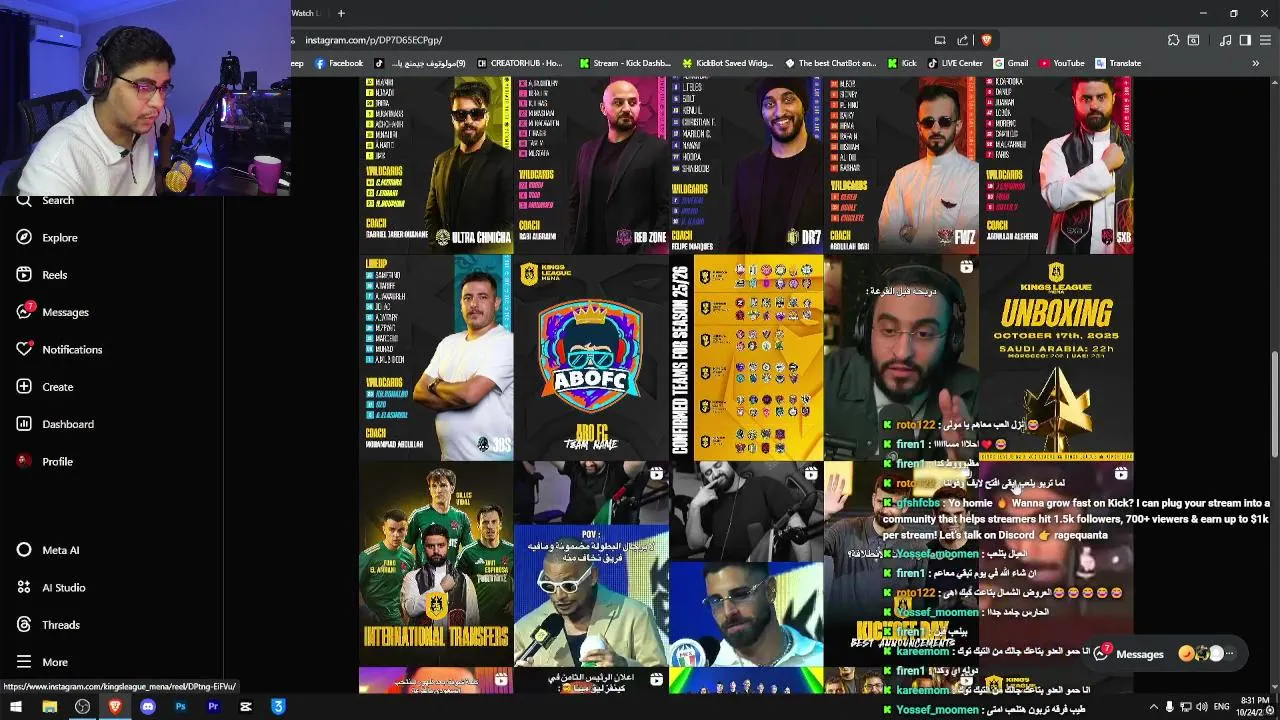Open Windows Start menu
Screen dimensions: 1280x720
16,706
